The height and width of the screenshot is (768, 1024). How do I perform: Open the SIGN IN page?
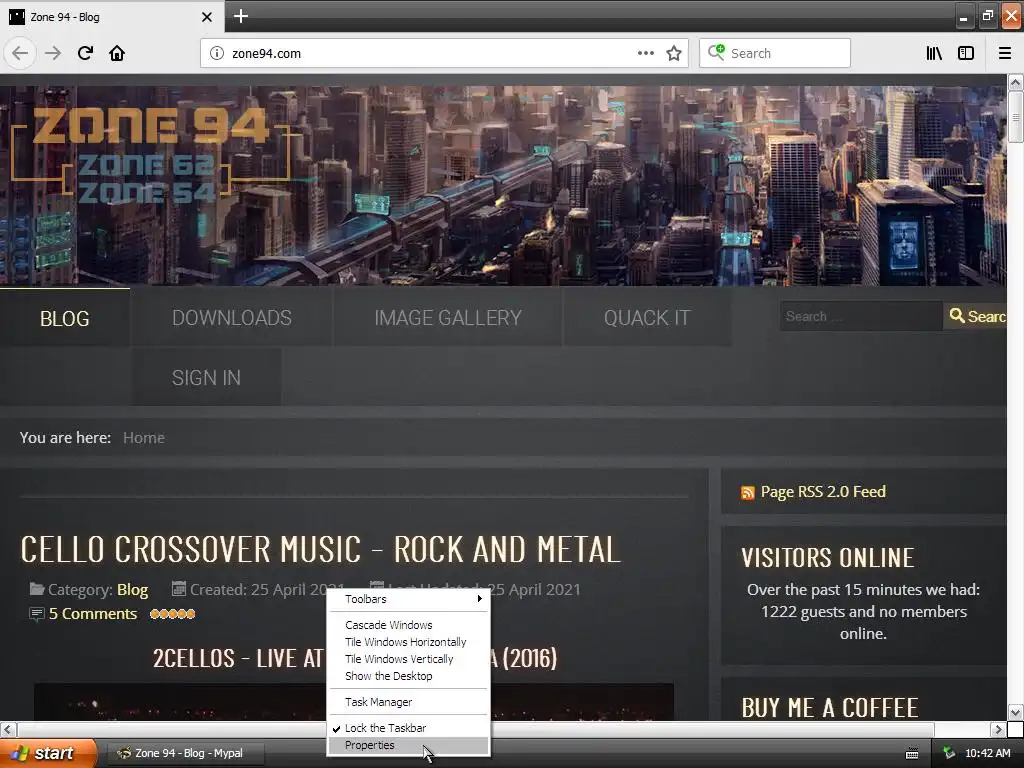tap(206, 377)
